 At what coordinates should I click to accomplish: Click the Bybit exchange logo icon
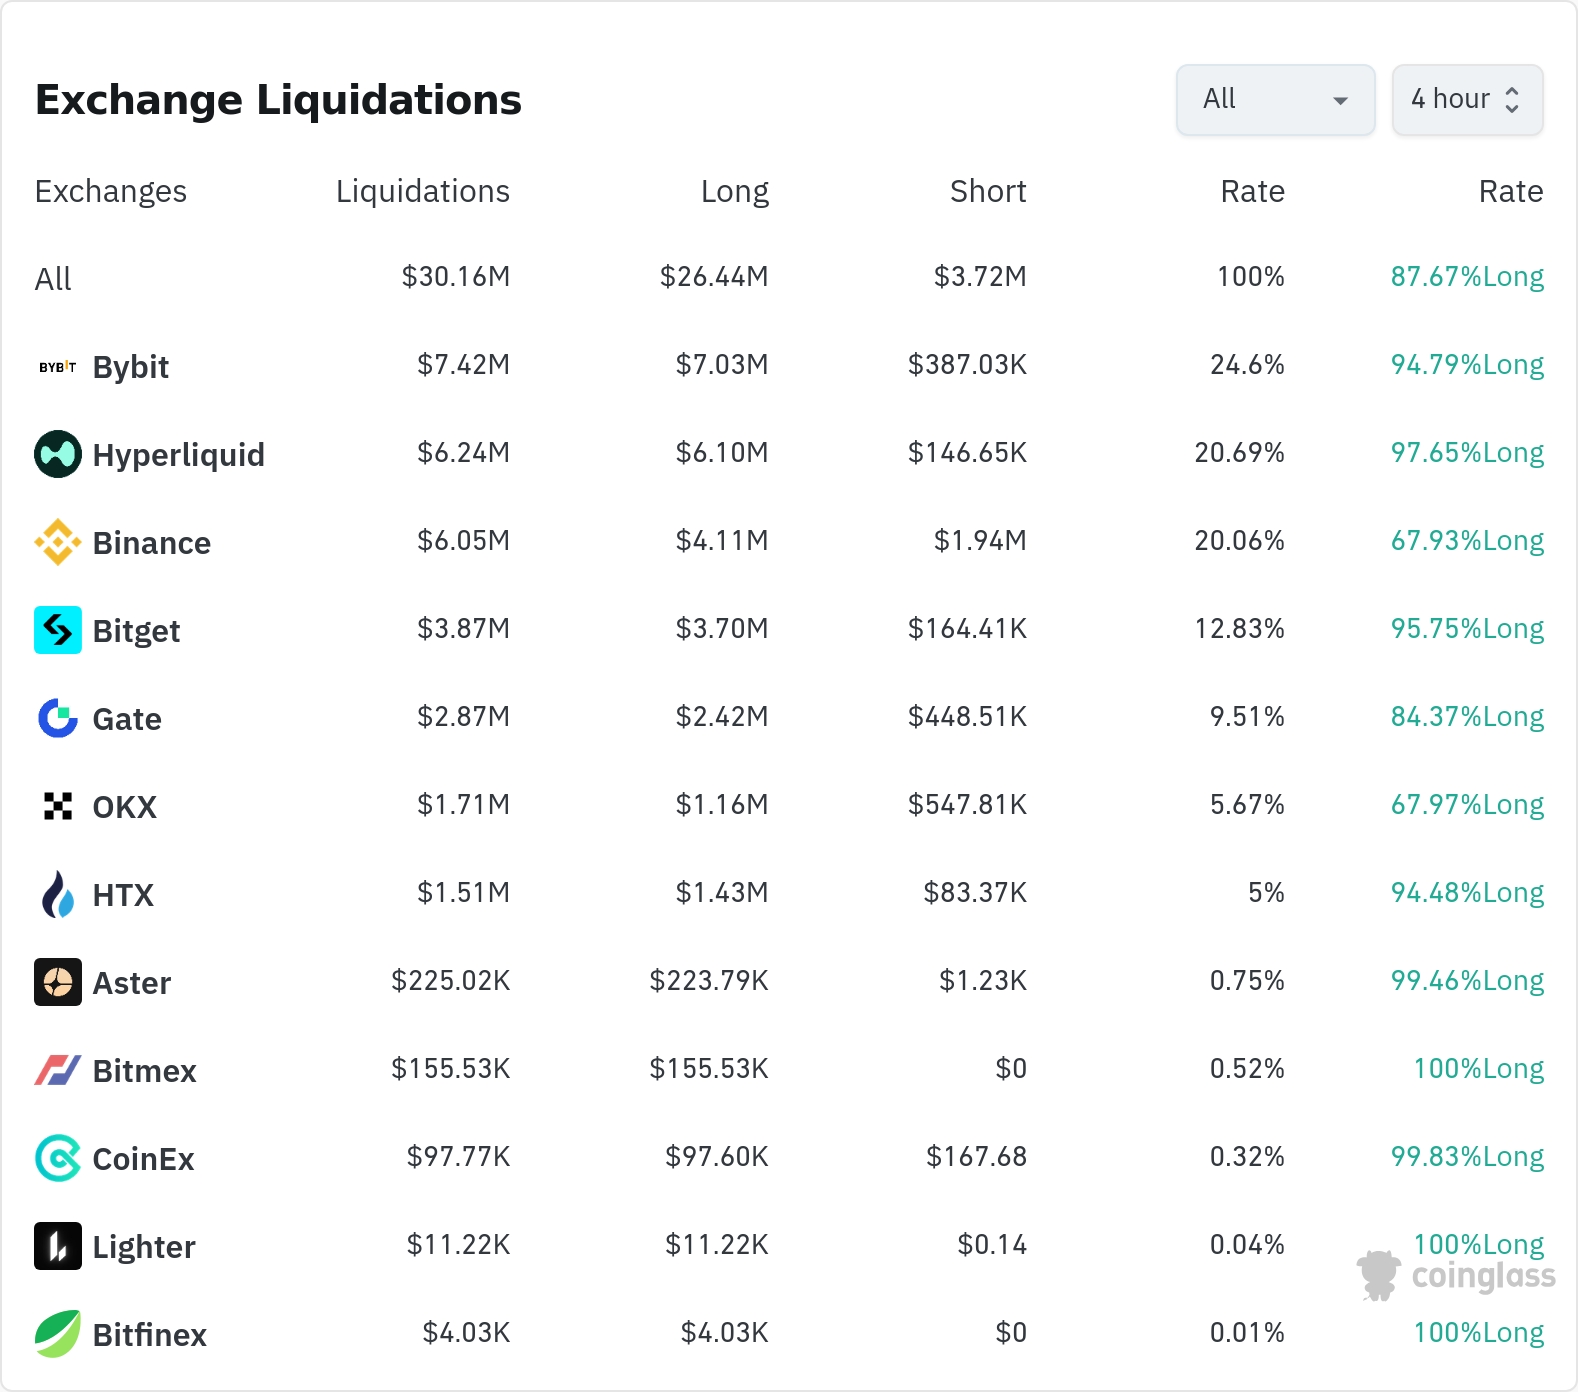pyautogui.click(x=57, y=367)
